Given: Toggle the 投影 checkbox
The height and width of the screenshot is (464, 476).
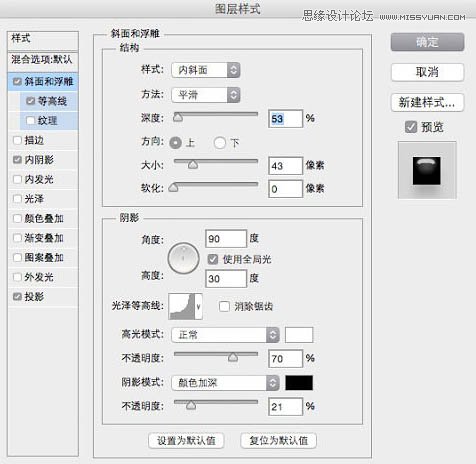Looking at the screenshot, I should [17, 296].
